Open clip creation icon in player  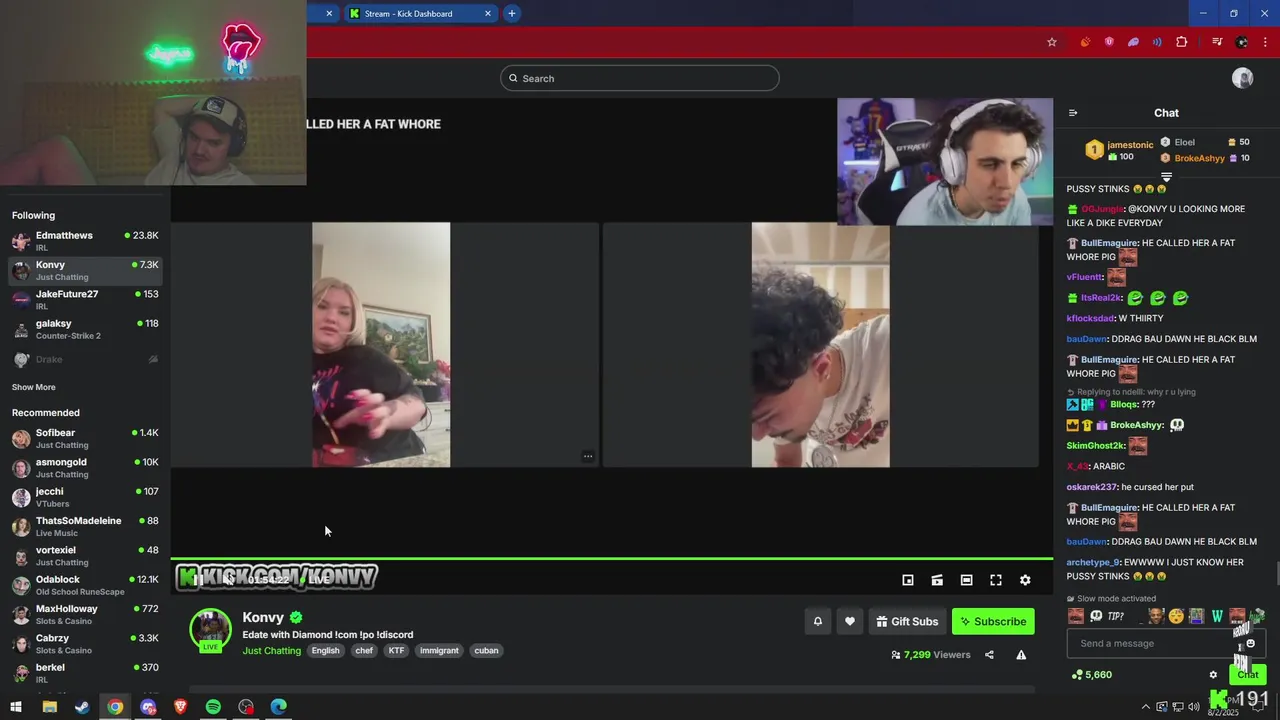[937, 580]
